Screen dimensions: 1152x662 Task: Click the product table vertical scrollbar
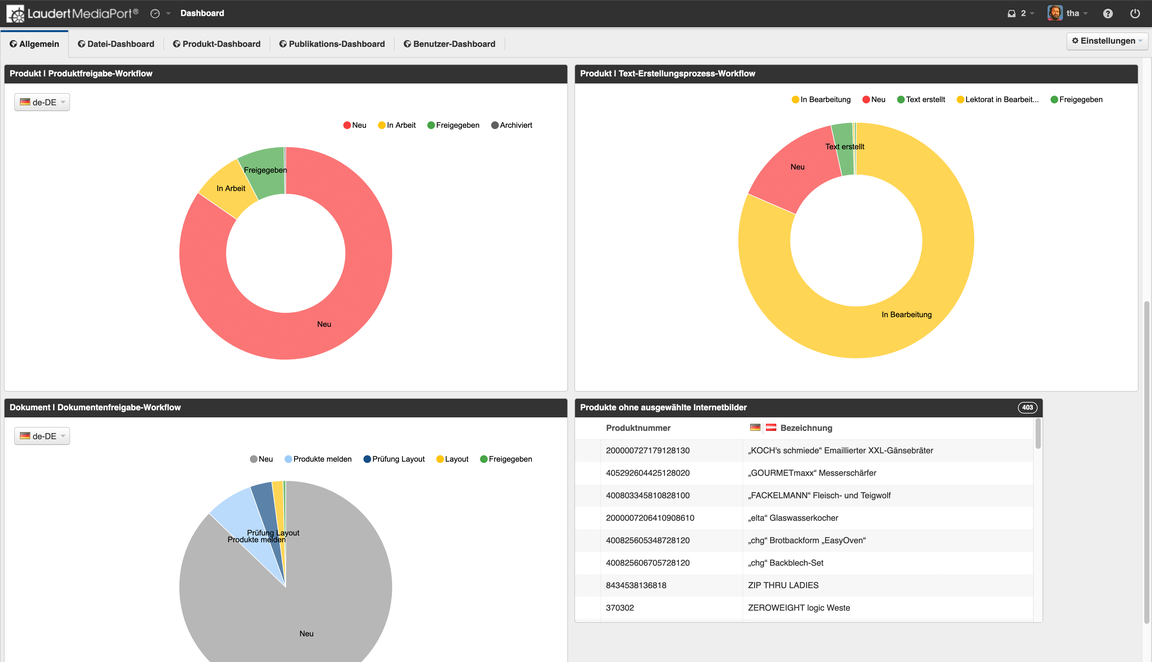click(x=1038, y=434)
